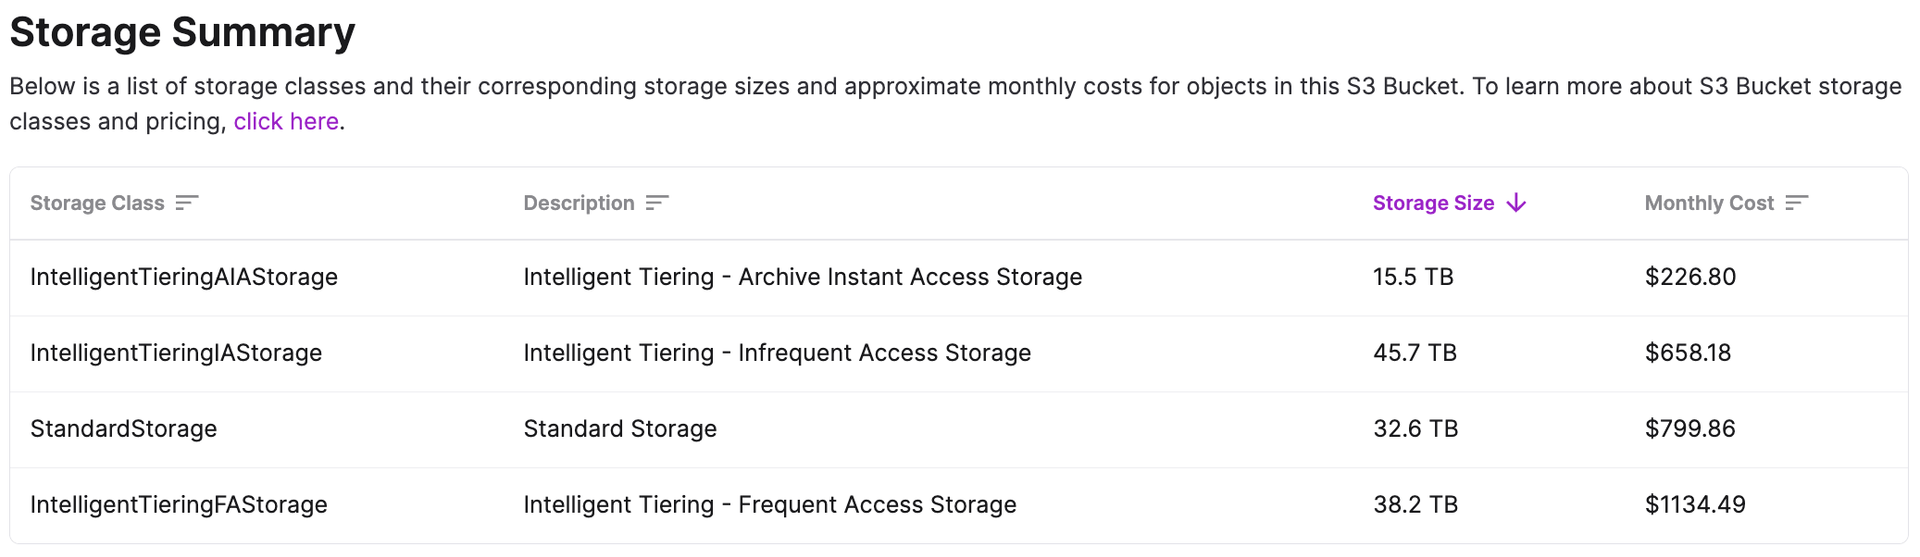
Task: Open the "click here" pricing link
Action: pos(286,121)
